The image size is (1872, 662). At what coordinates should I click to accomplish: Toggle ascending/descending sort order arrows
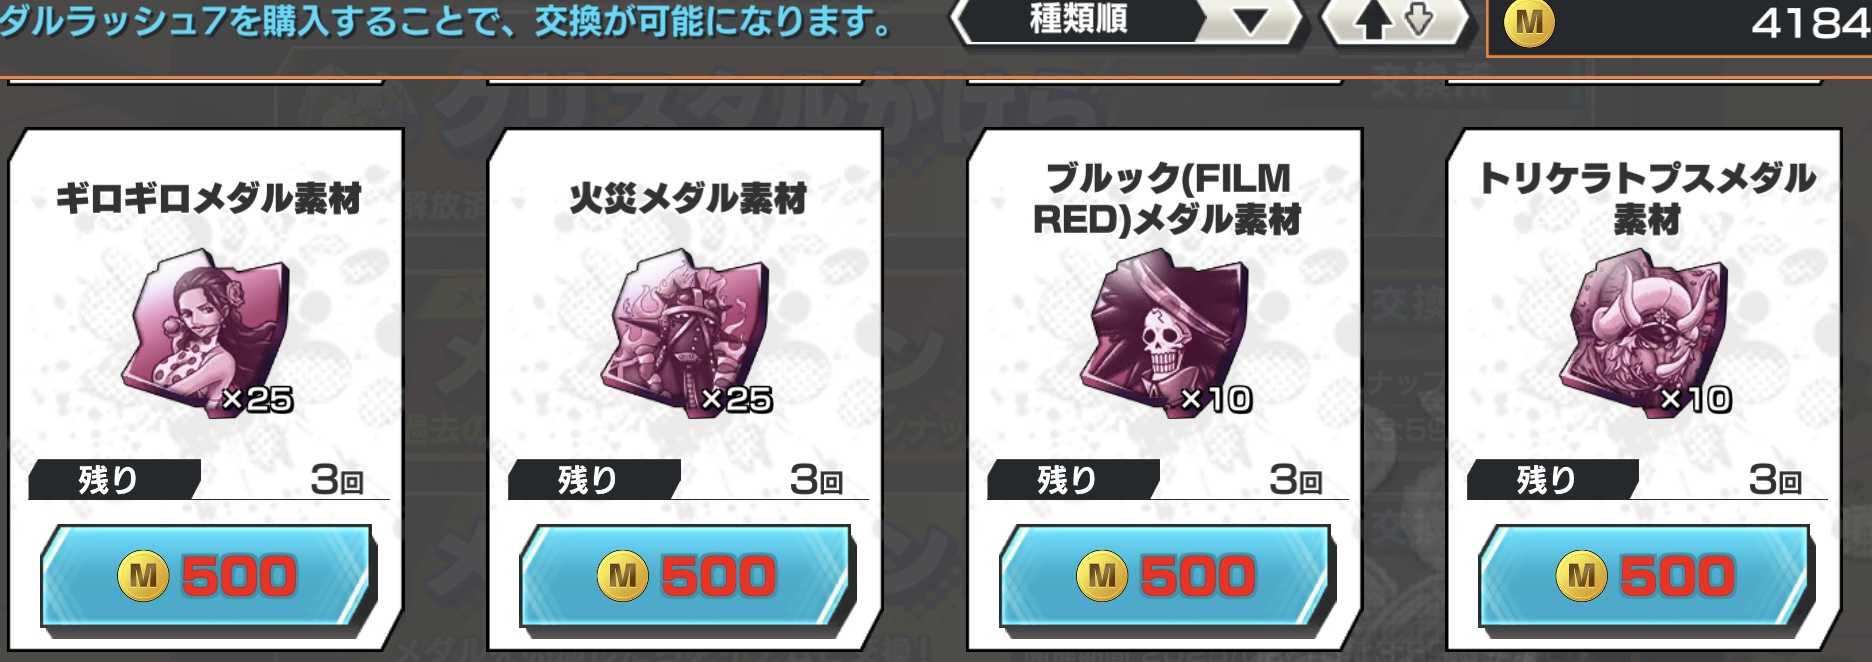(1396, 21)
